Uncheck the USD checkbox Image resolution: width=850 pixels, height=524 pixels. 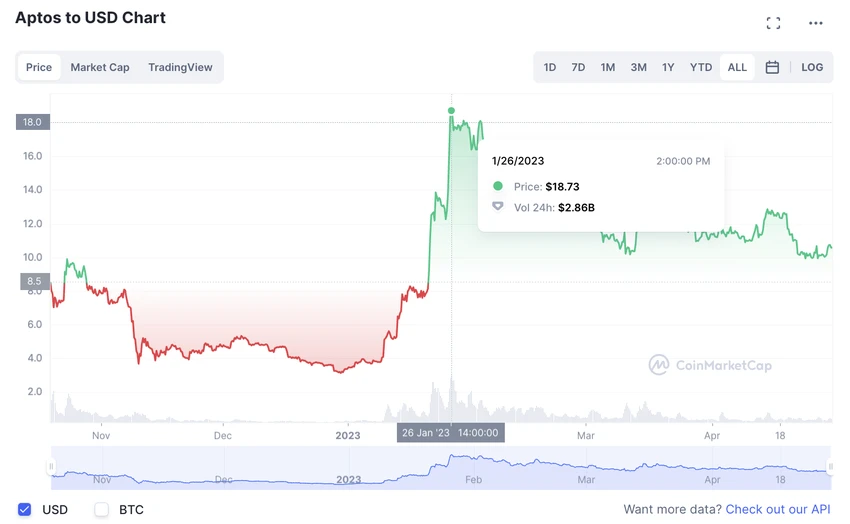point(25,509)
